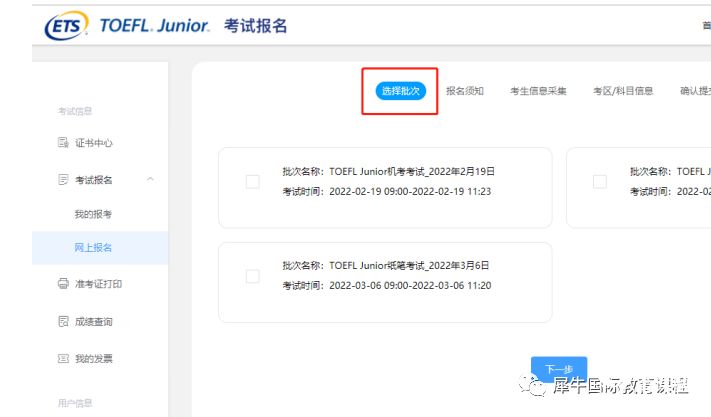Viewport: 711px width, 417px height.
Task: Check the 2022年2月19日 机考 batch checkbox
Action: pos(253,182)
